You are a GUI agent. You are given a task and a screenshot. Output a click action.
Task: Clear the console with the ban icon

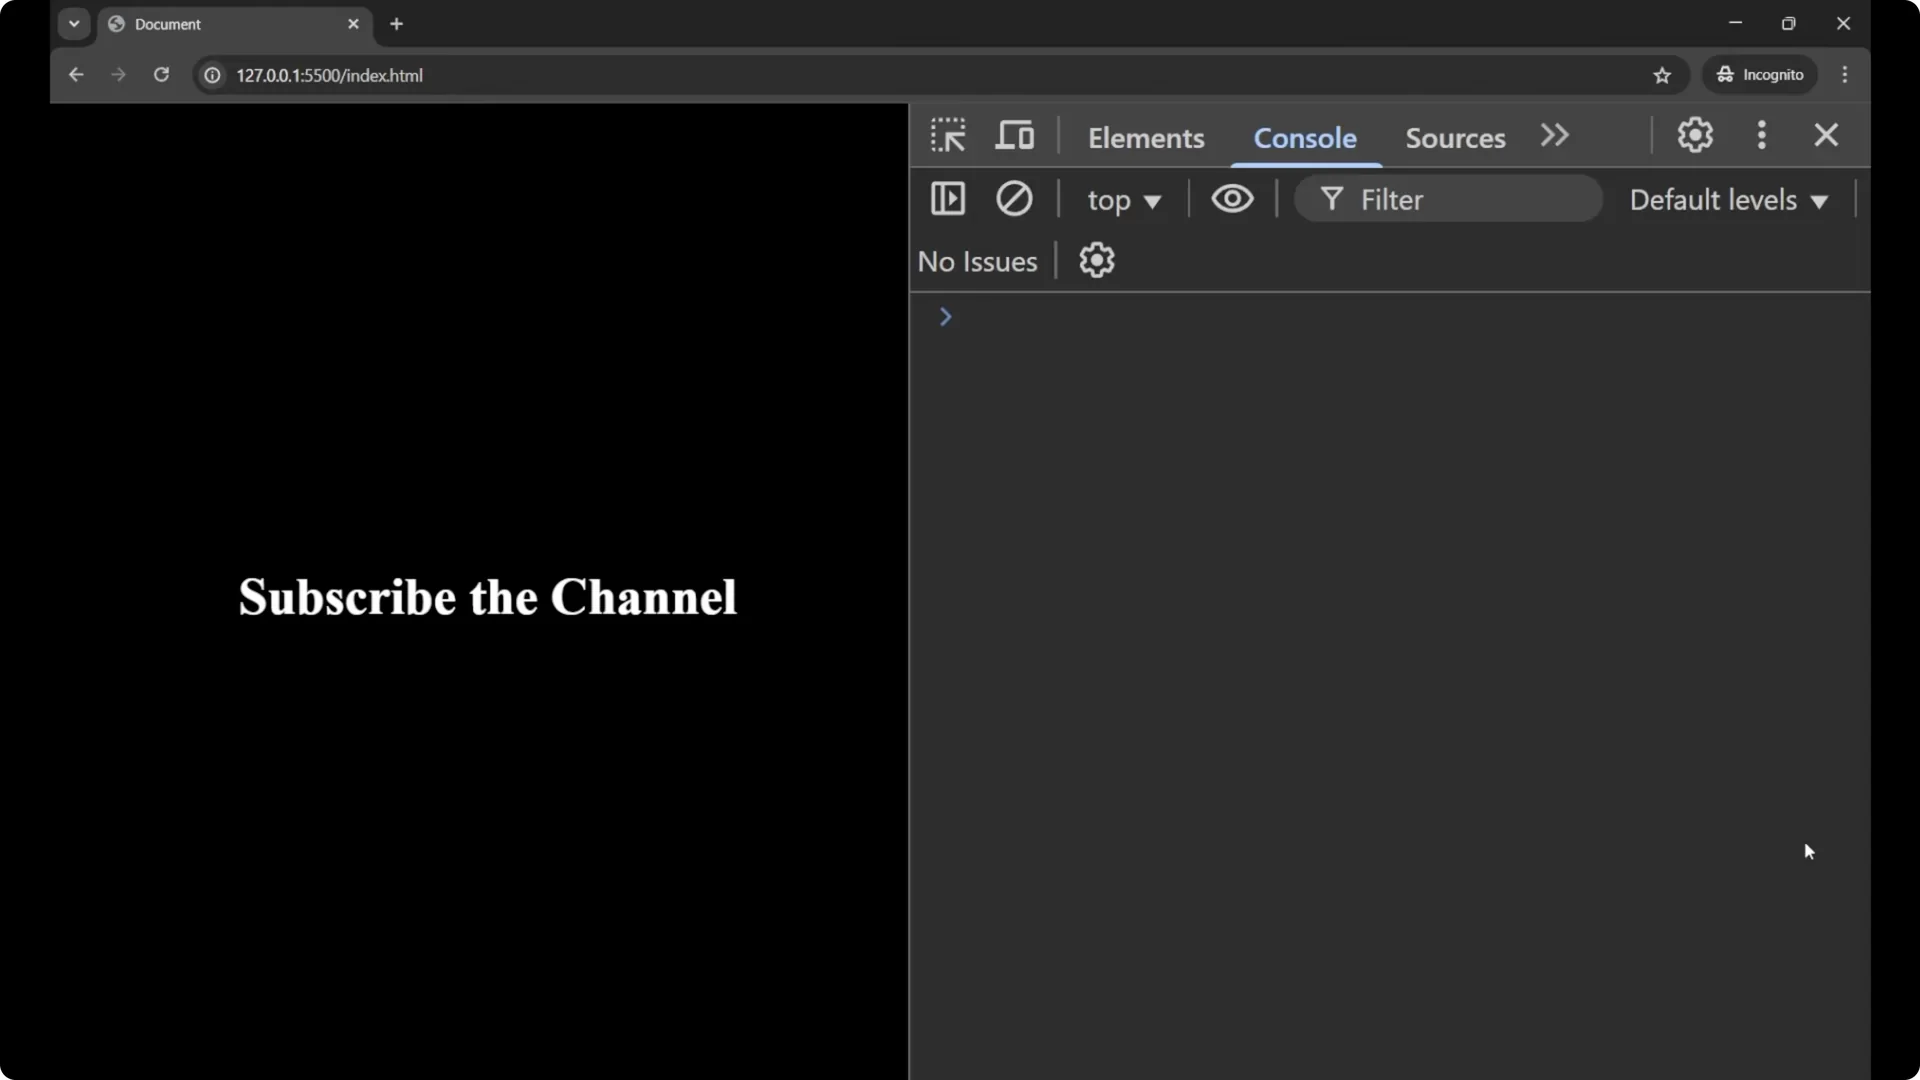[x=1013, y=199]
